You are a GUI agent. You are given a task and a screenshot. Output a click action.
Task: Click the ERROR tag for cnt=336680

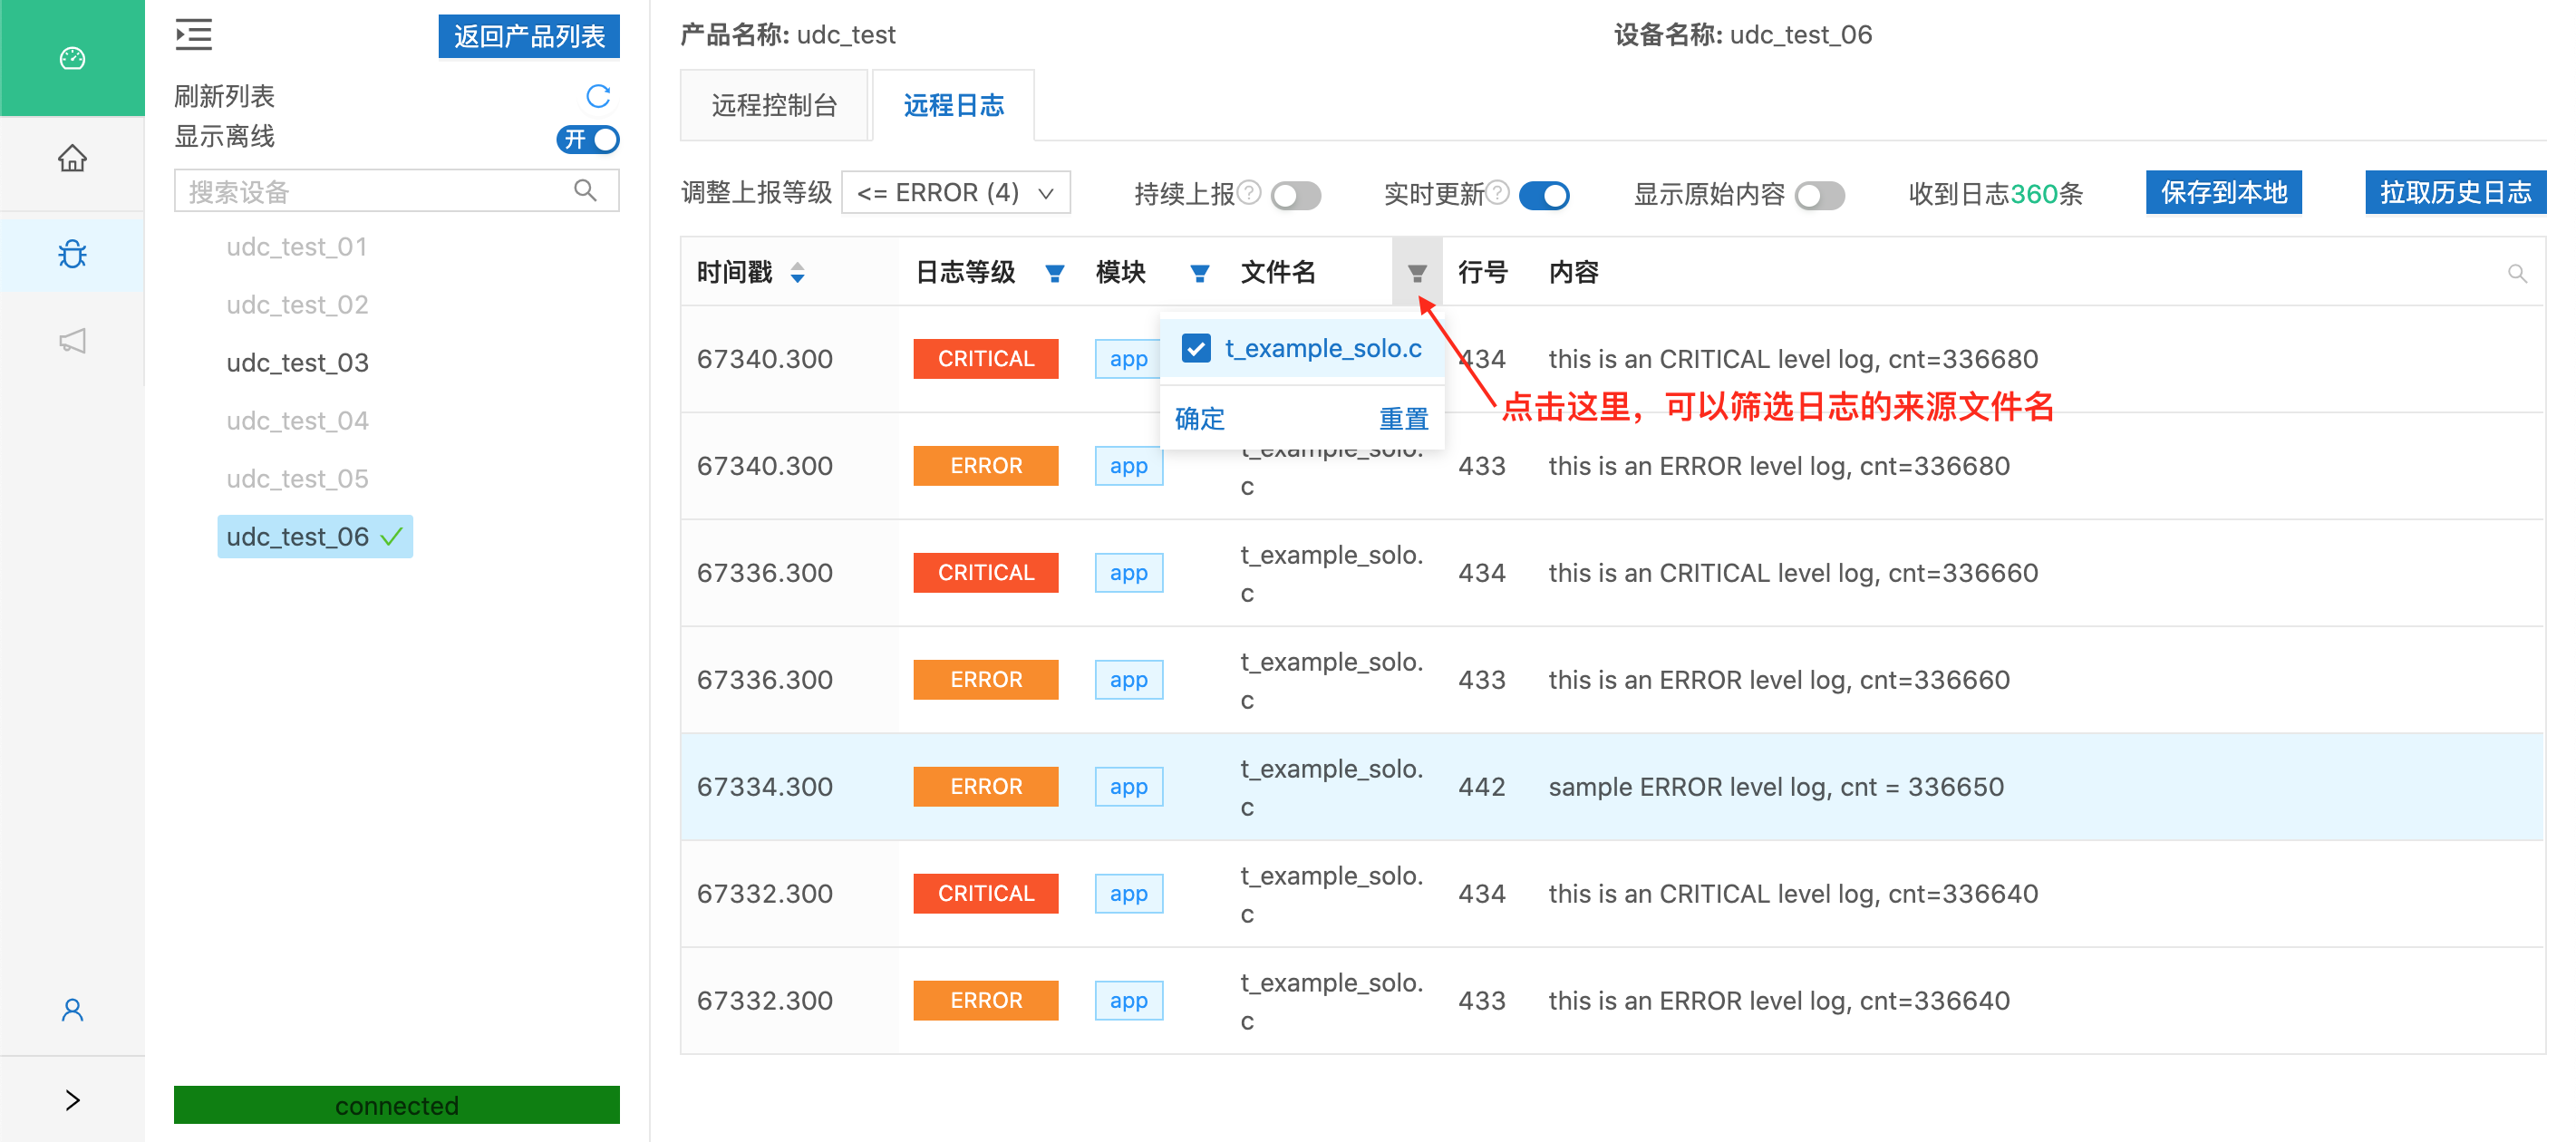coord(986,466)
